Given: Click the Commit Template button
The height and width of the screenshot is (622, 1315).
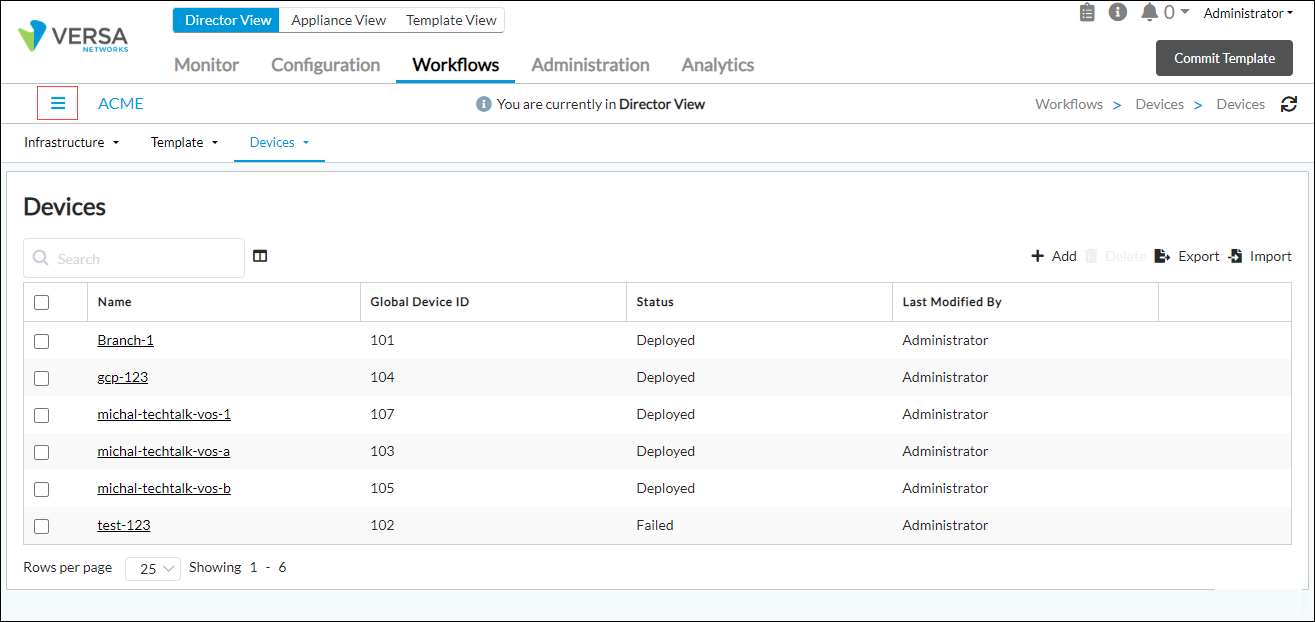Looking at the screenshot, I should [1224, 57].
